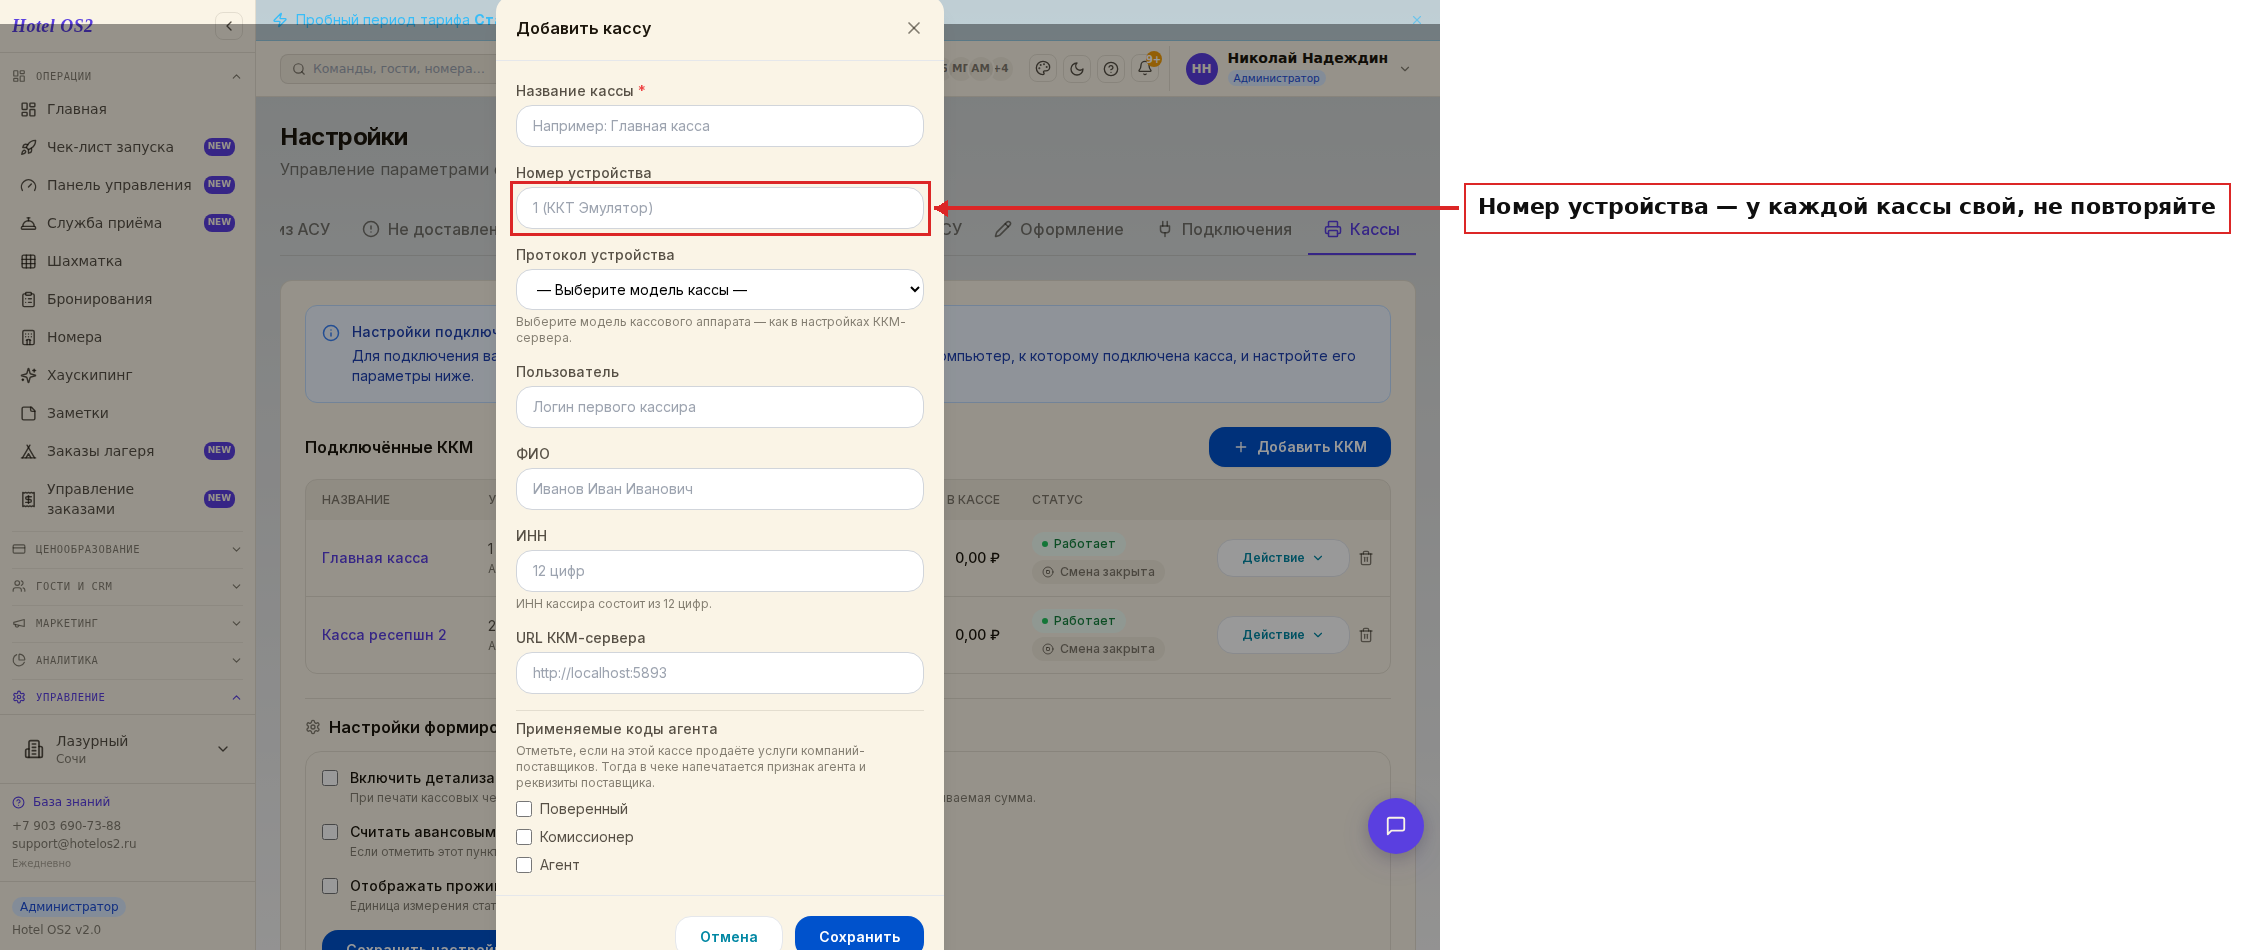Expand the Действие menu for Главная касса
Image resolution: width=2254 pixels, height=950 pixels.
point(1283,558)
